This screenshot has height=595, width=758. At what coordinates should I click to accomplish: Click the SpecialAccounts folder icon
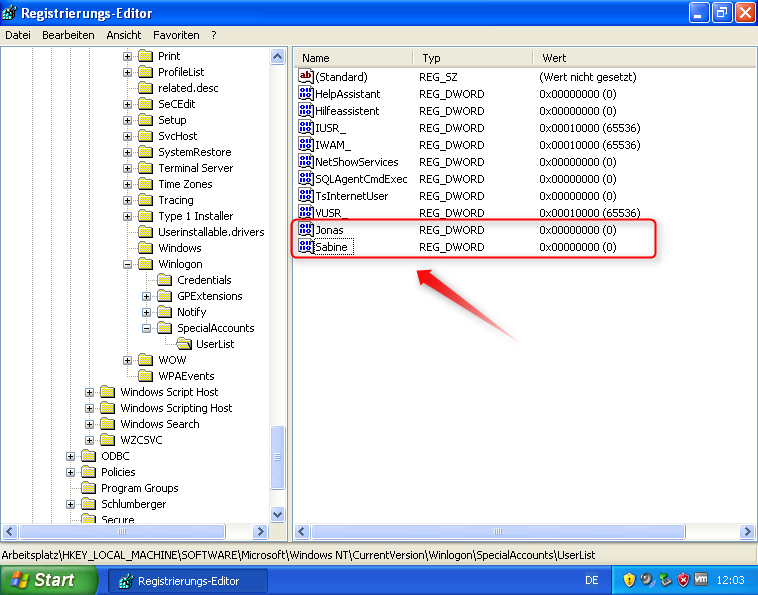[165, 328]
